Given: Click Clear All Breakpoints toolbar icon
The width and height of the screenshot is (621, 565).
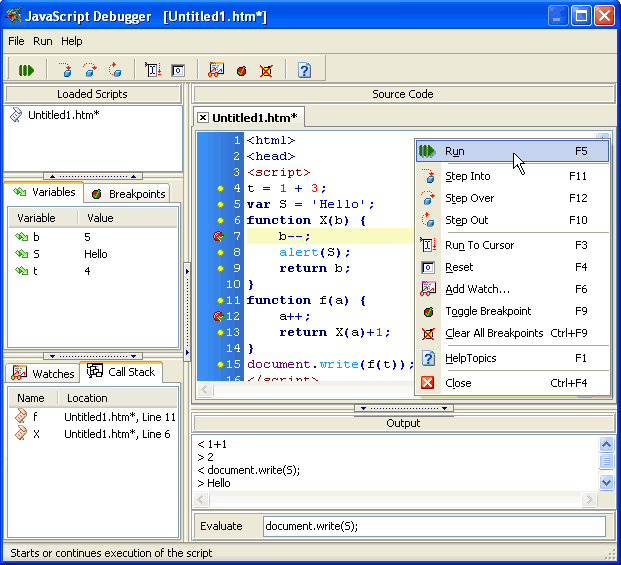Looking at the screenshot, I should click(266, 70).
